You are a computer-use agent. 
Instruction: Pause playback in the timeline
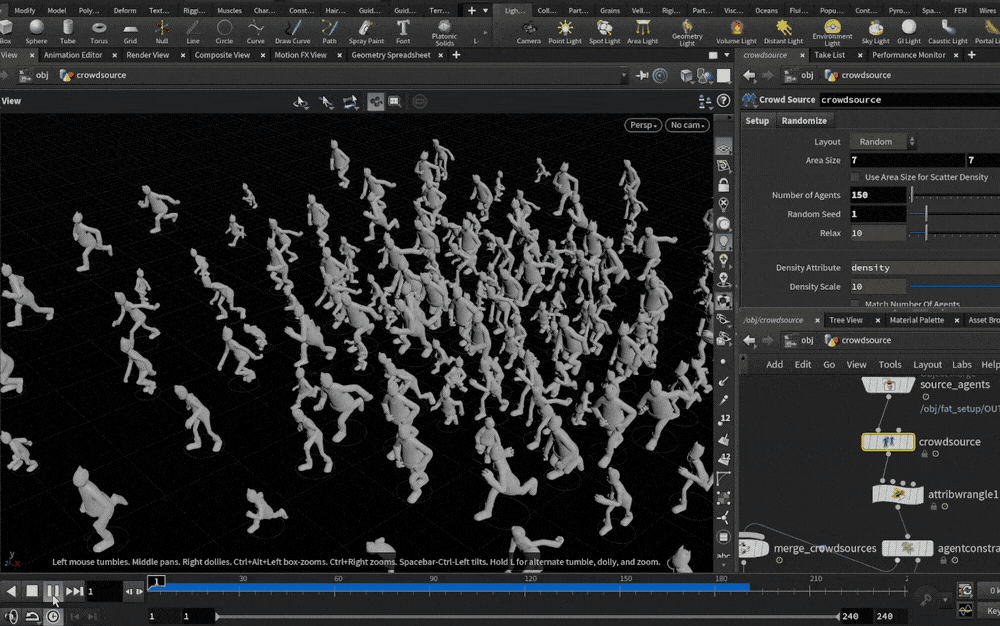point(54,592)
